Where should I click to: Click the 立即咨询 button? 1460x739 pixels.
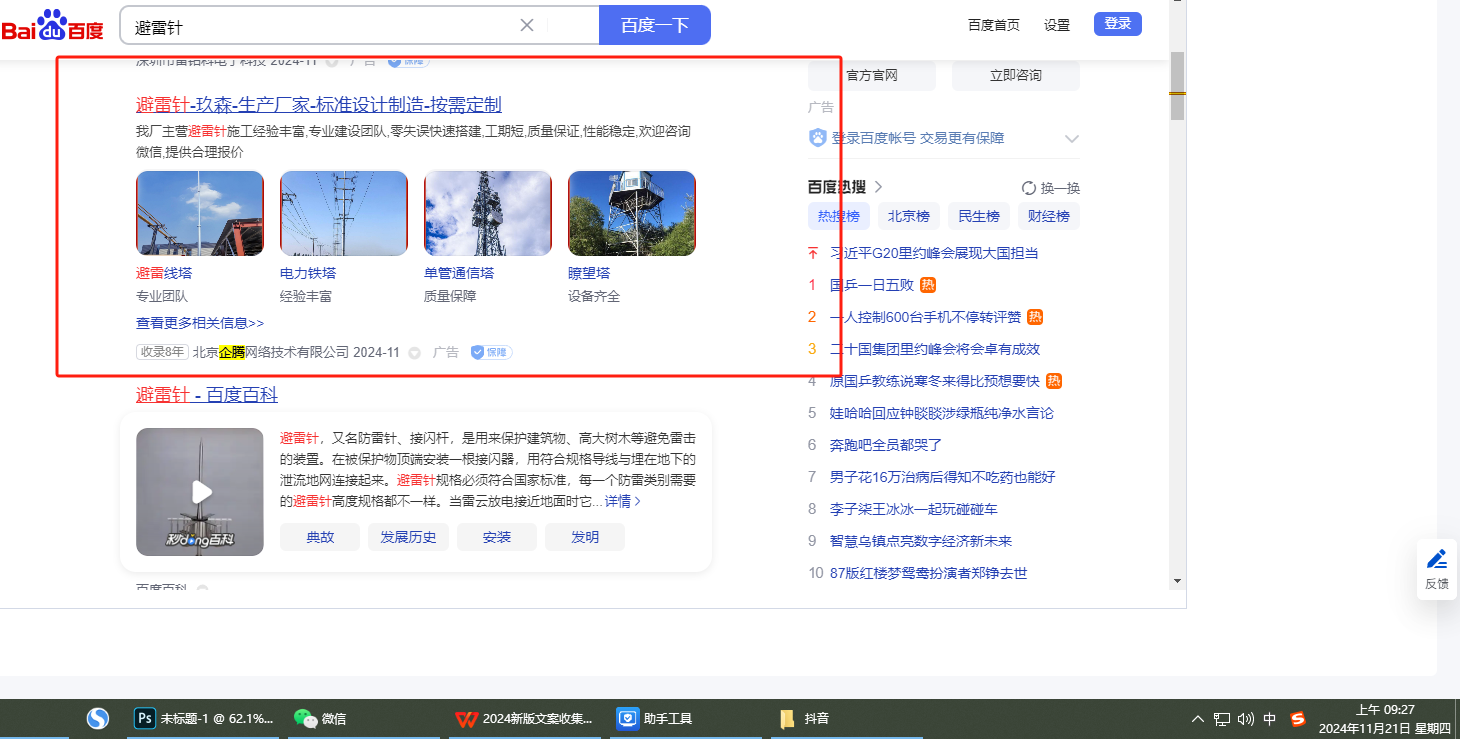coord(1016,75)
